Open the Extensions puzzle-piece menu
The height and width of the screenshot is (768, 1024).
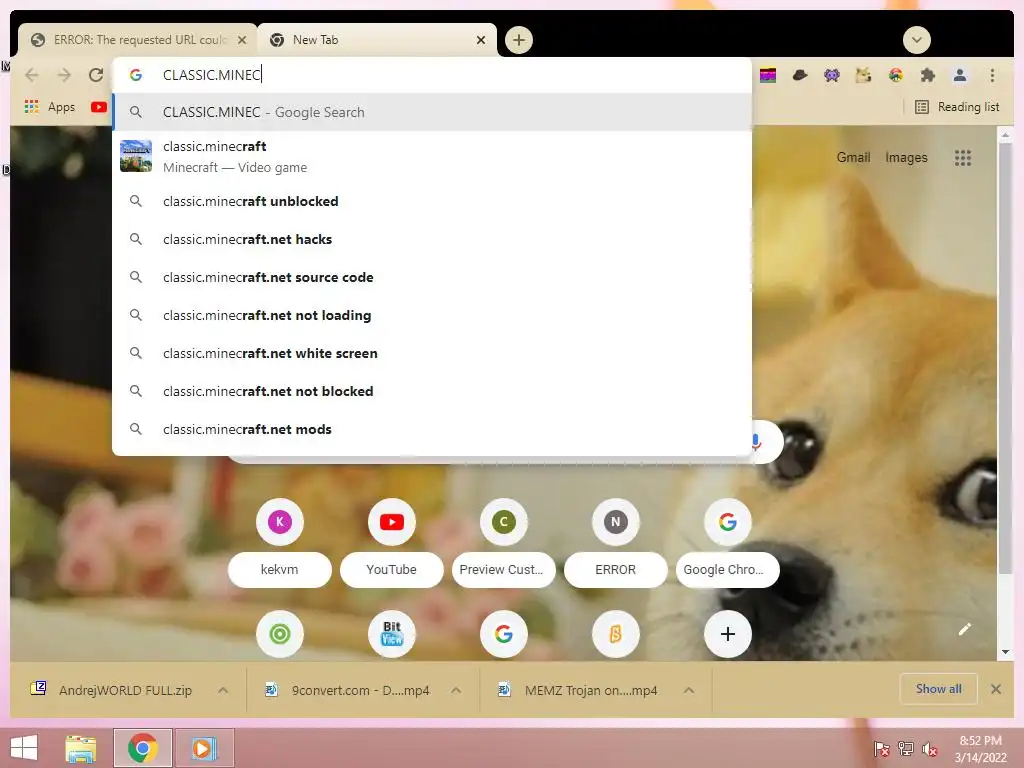click(x=927, y=75)
